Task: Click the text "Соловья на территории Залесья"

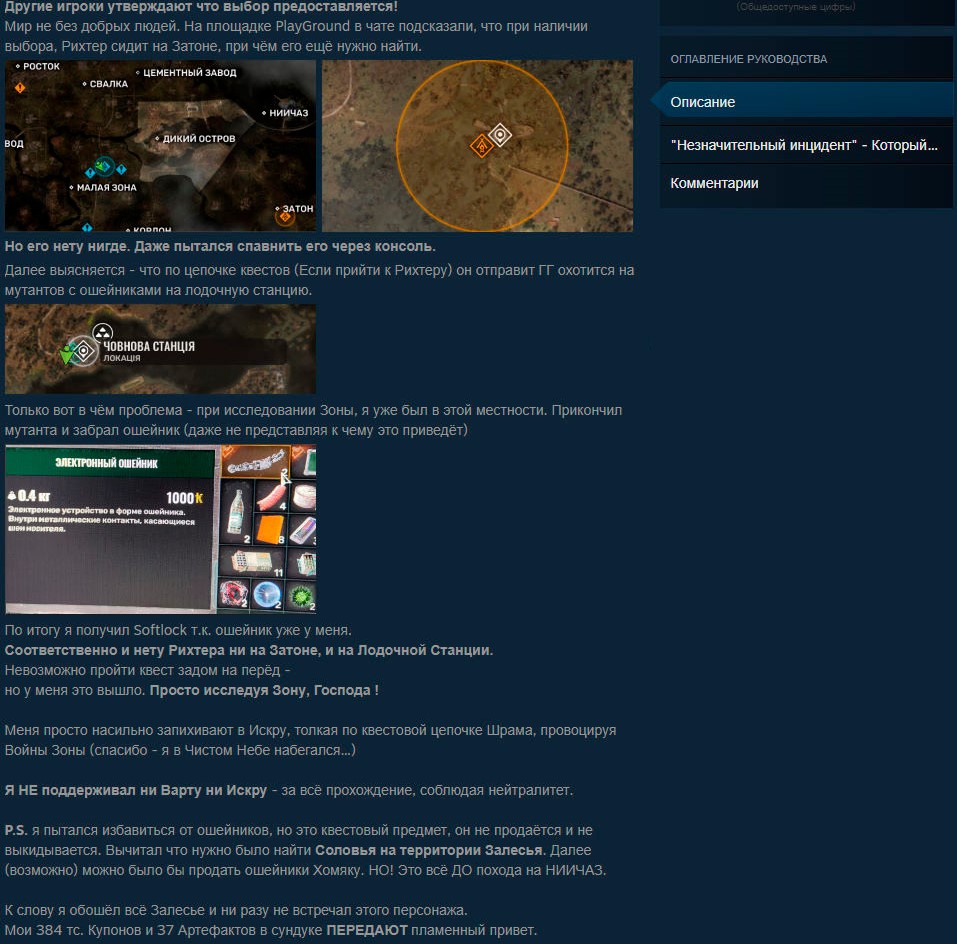Action: pos(428,850)
